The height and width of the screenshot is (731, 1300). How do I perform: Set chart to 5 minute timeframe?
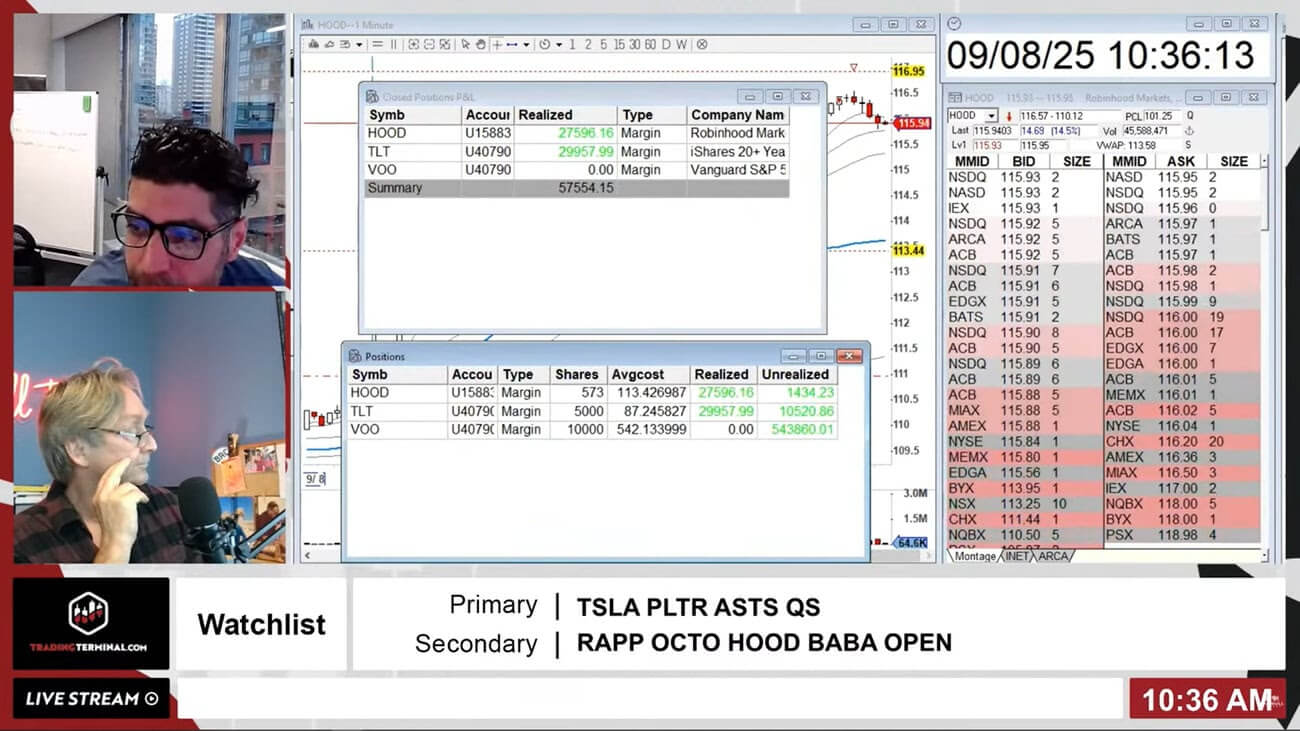(x=603, y=44)
